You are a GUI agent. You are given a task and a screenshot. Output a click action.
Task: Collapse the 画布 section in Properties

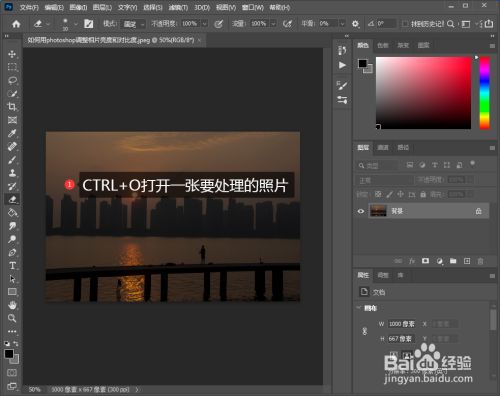coord(359,308)
